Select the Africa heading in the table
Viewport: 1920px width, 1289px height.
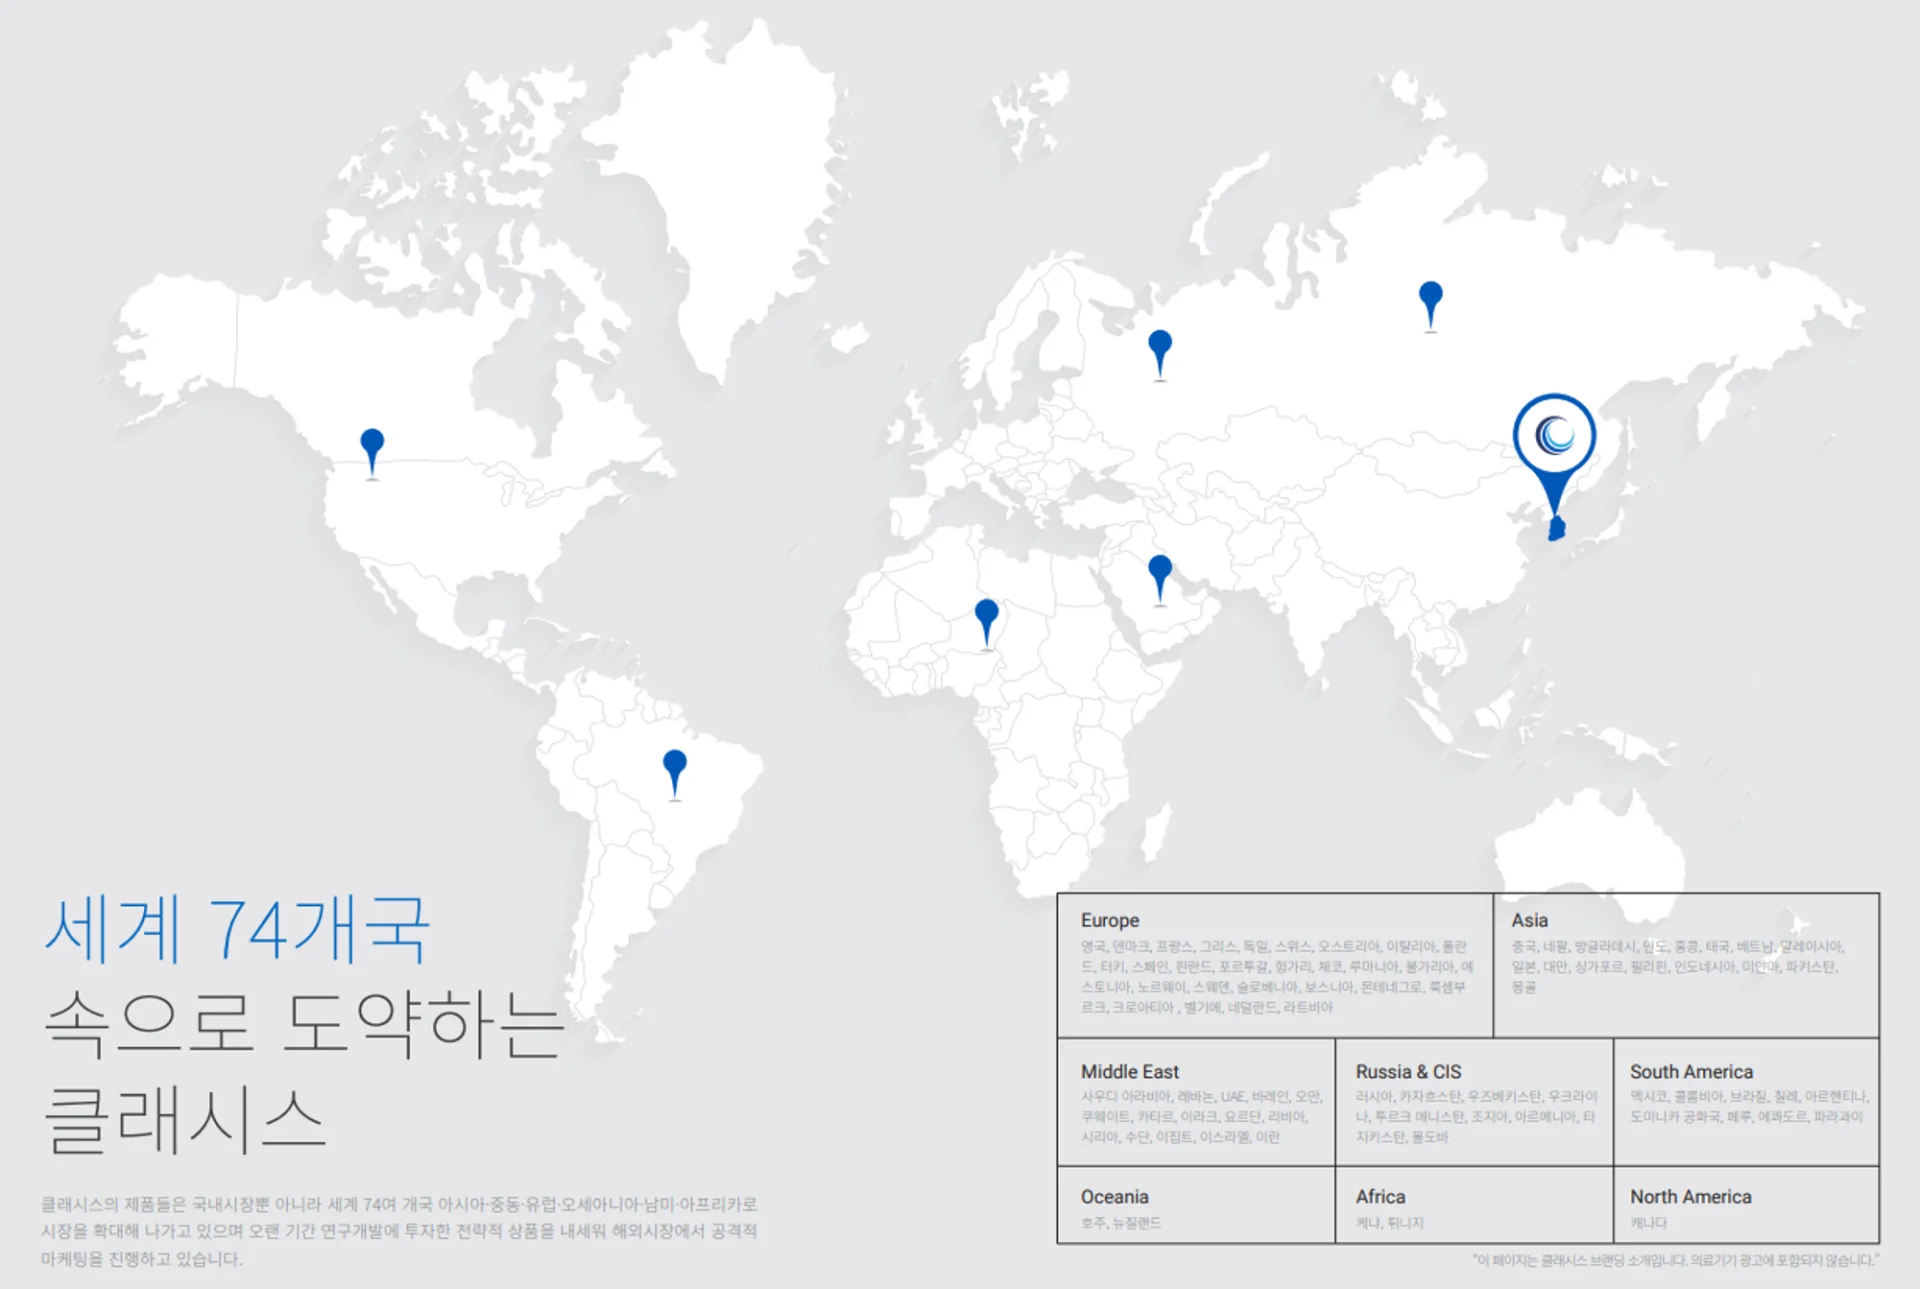point(1380,1196)
